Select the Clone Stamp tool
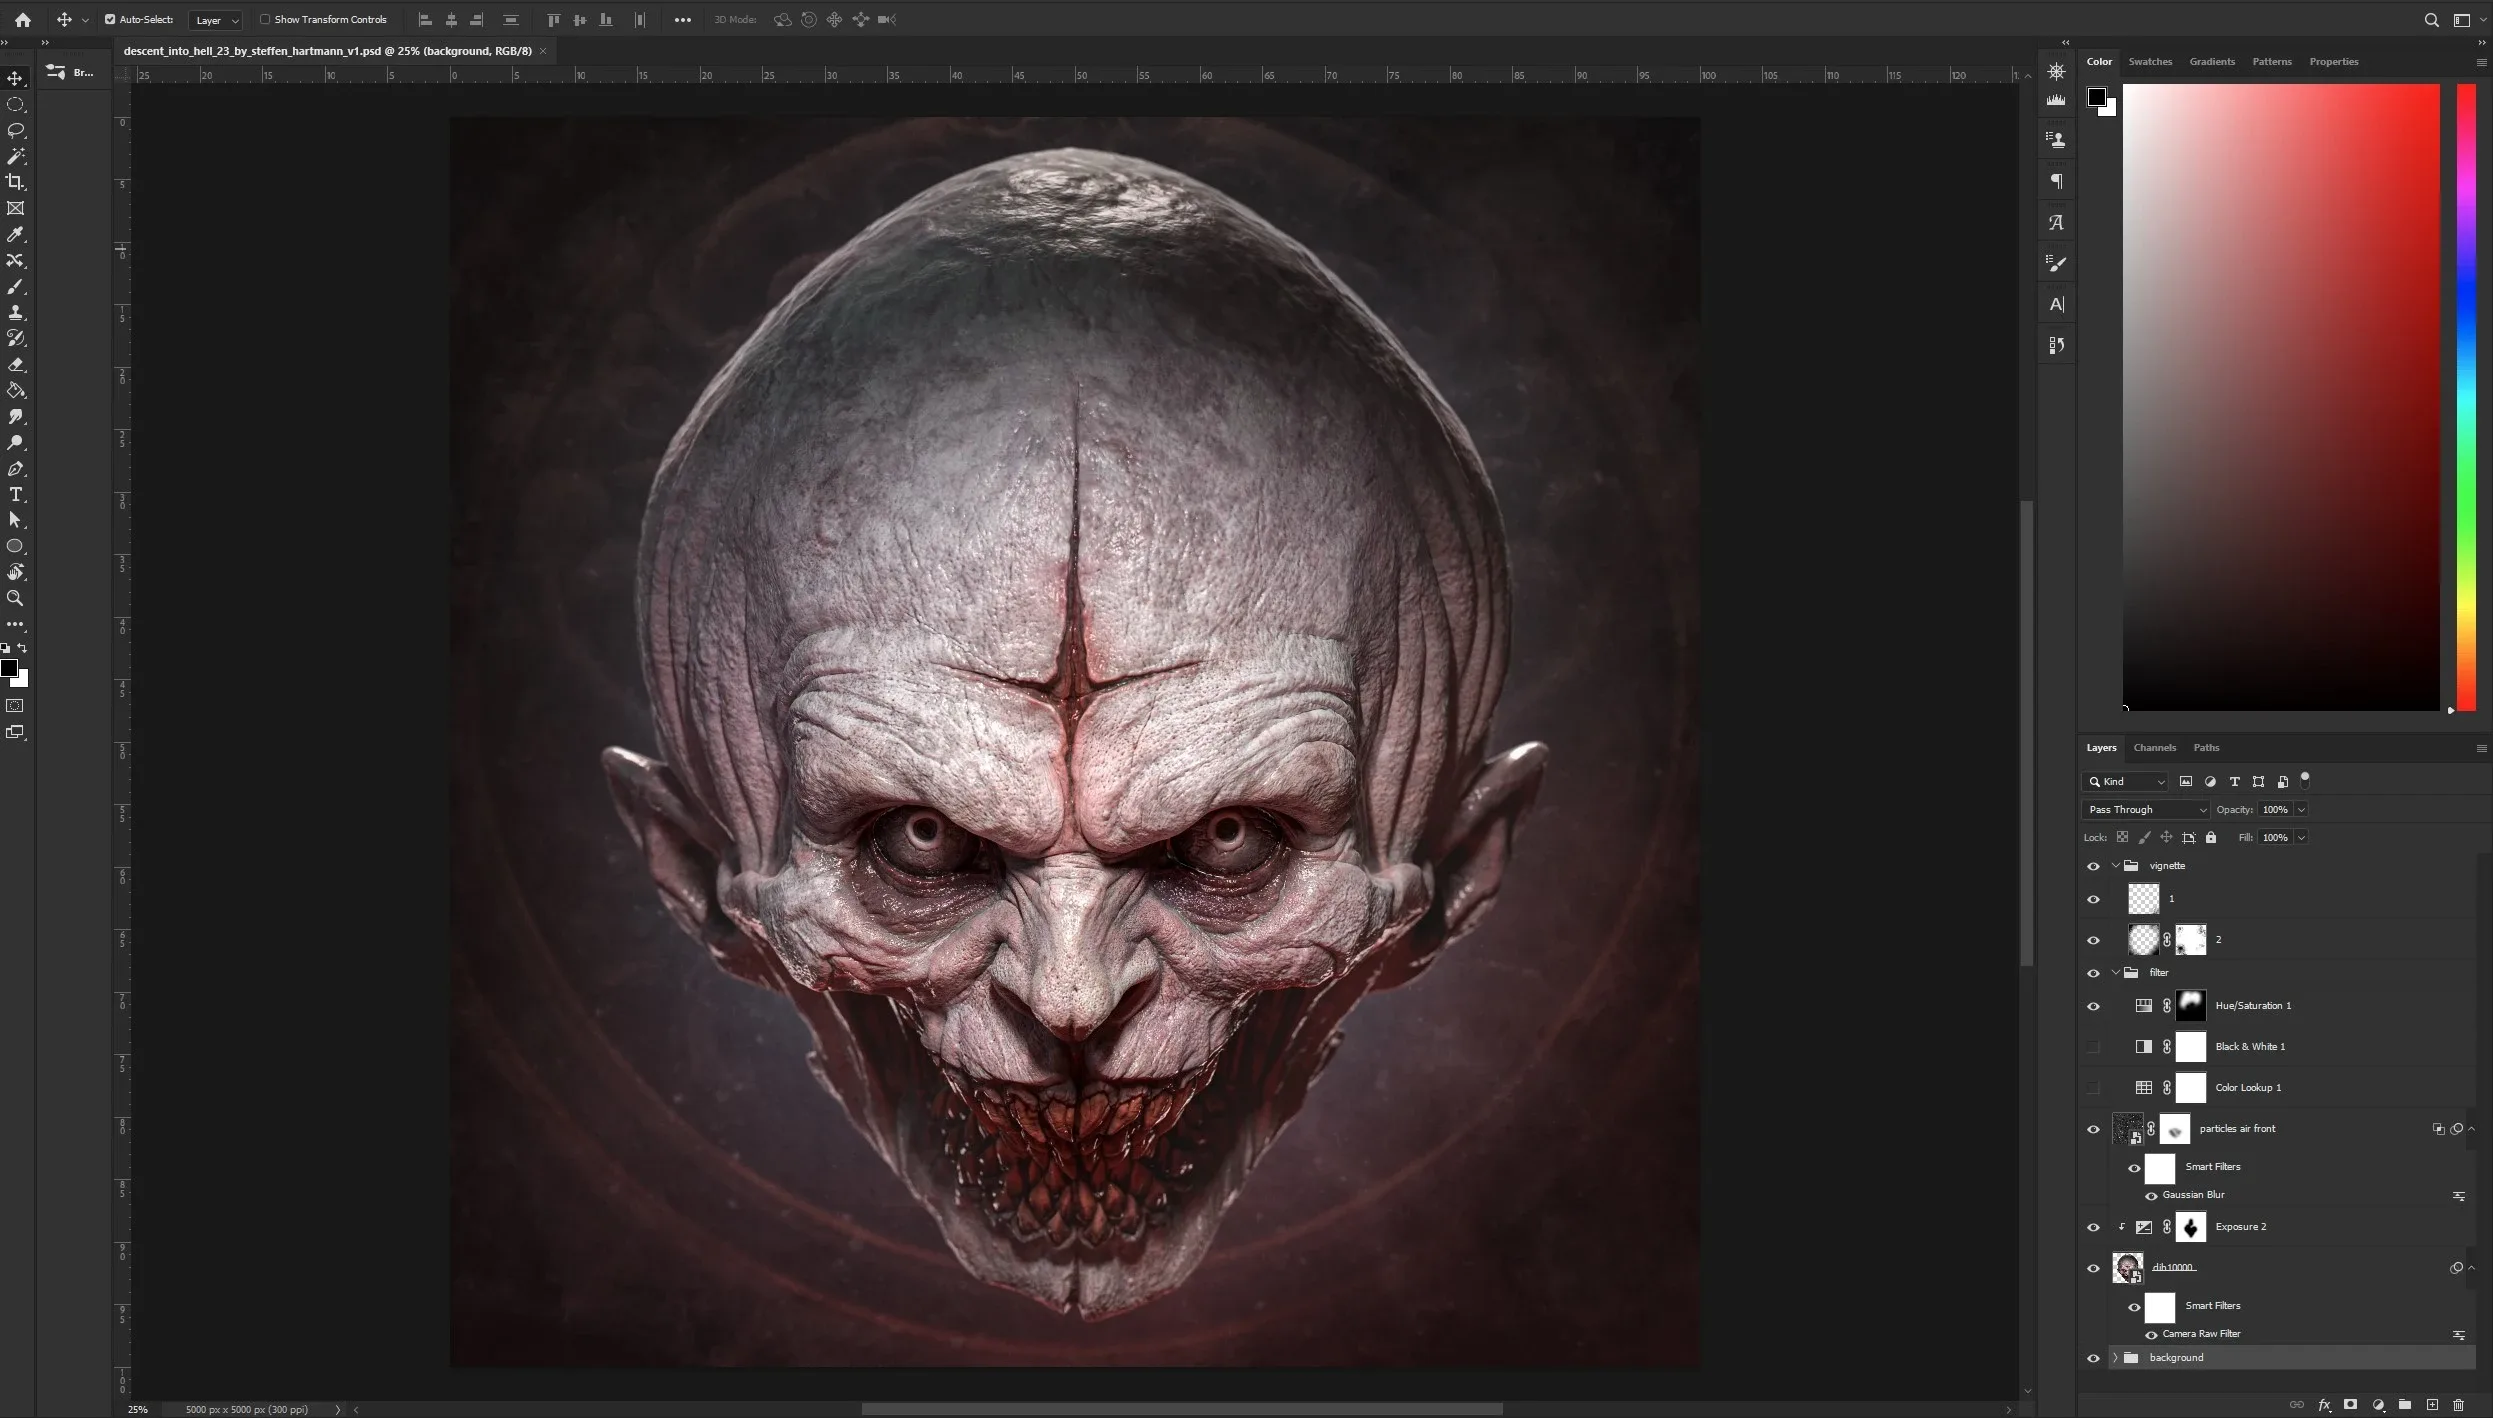 point(15,312)
